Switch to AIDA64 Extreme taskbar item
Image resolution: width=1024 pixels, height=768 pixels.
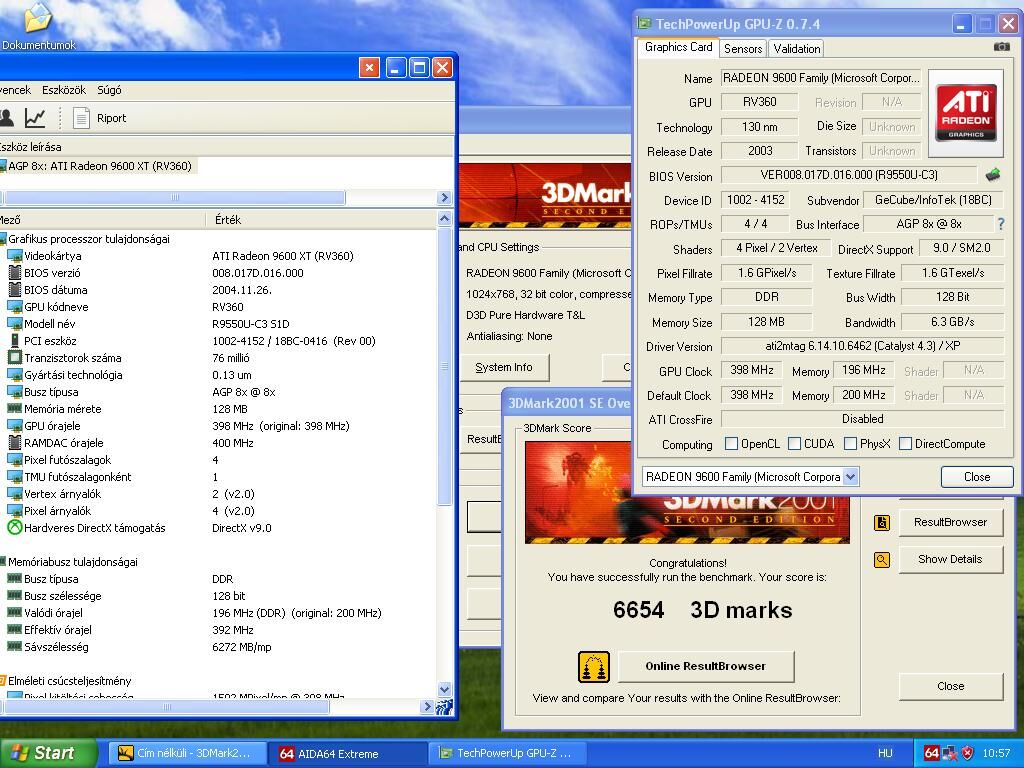[x=347, y=753]
